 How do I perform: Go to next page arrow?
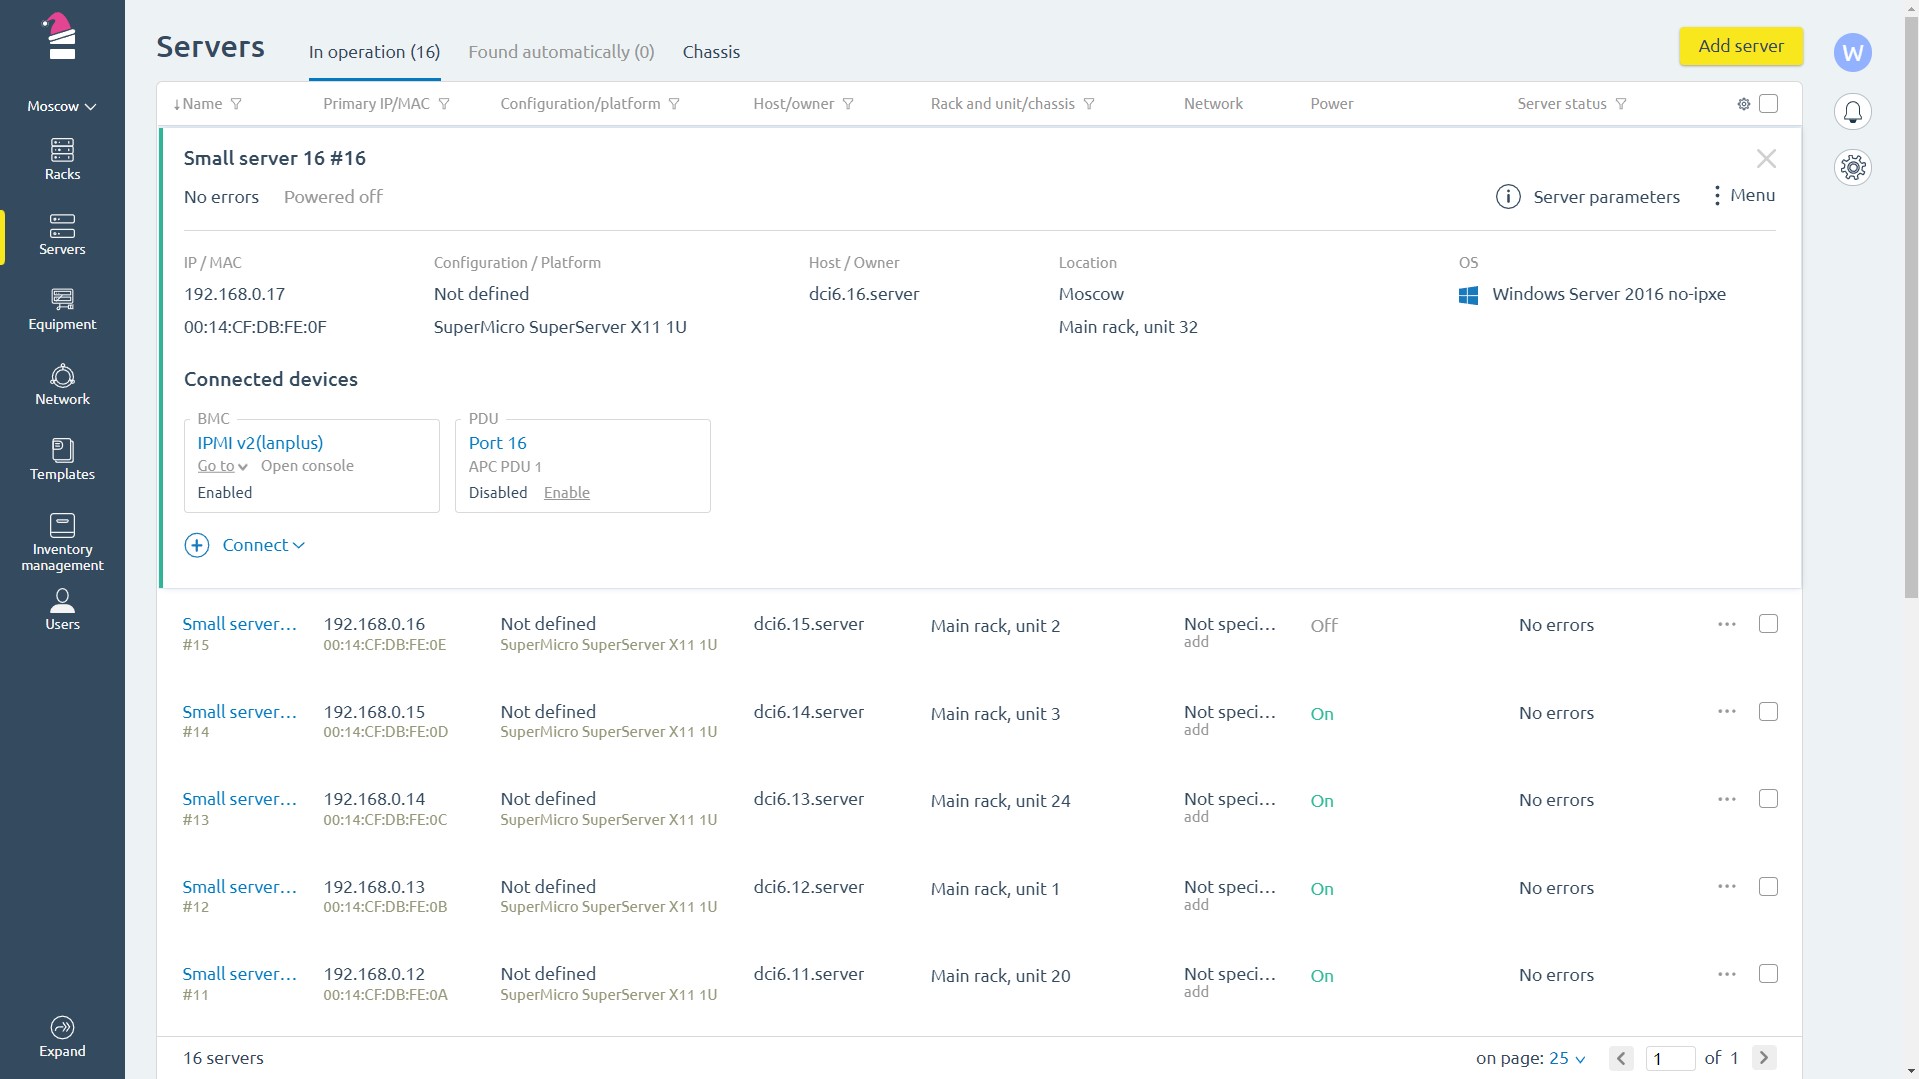tap(1764, 1058)
